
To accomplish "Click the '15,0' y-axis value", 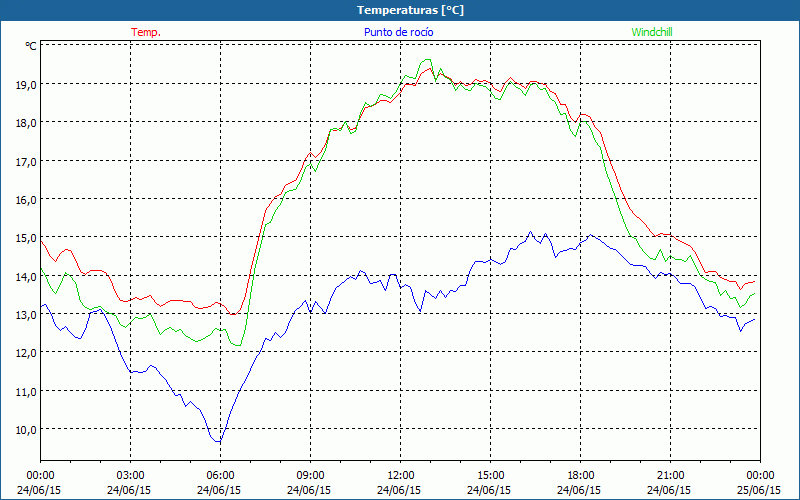I will (26, 238).
